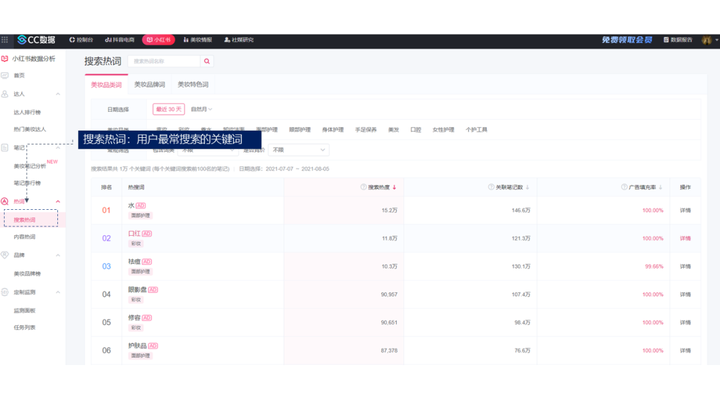Open the apps grid icon beside CC数据 logo
This screenshot has width=720, height=405.
(x=5, y=40)
